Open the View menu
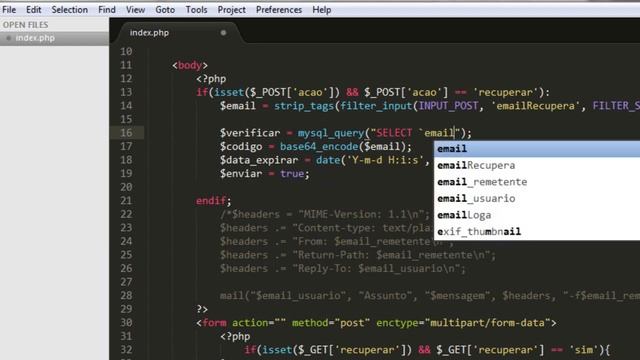The height and width of the screenshot is (360, 640). [x=135, y=9]
